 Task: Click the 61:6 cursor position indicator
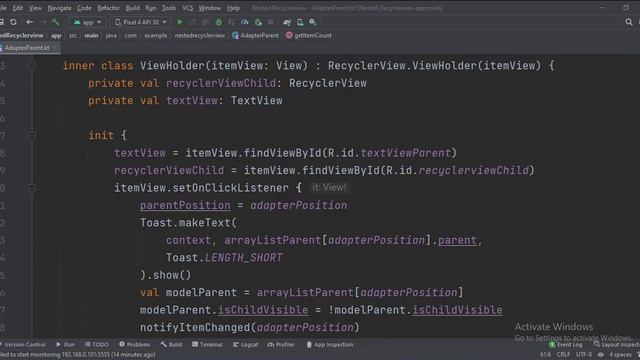click(x=545, y=355)
